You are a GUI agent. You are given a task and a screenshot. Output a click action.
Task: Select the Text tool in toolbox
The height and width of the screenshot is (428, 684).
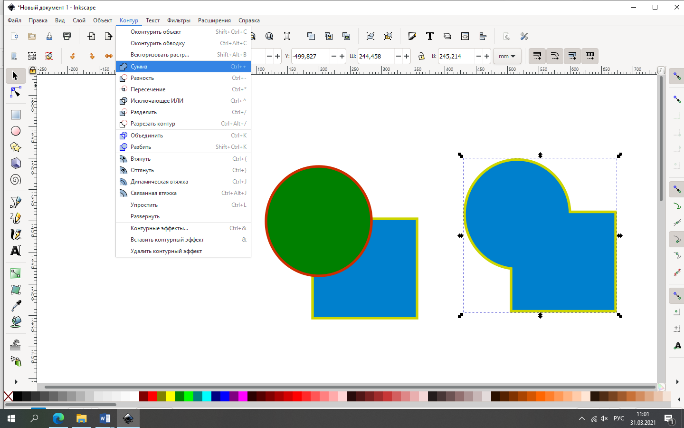(16, 250)
